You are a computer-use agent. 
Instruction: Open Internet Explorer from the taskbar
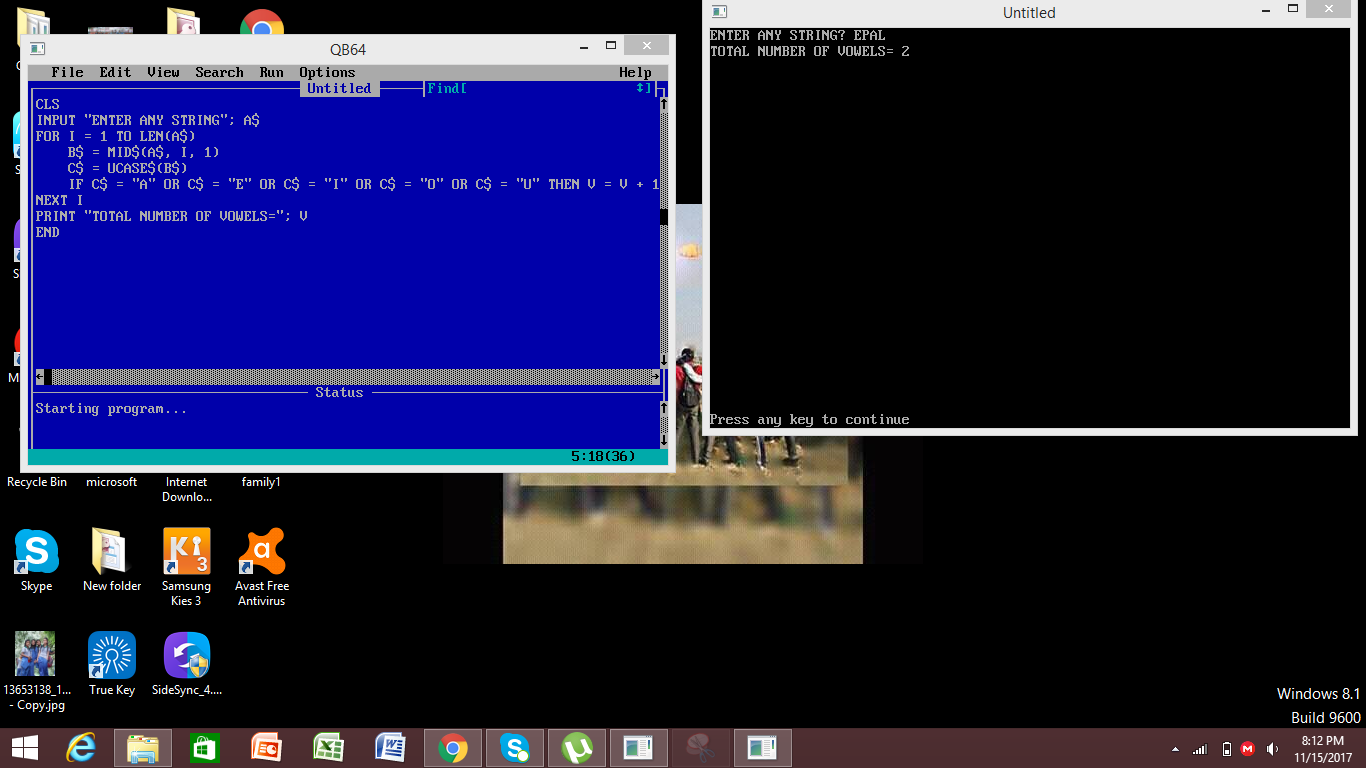point(82,747)
